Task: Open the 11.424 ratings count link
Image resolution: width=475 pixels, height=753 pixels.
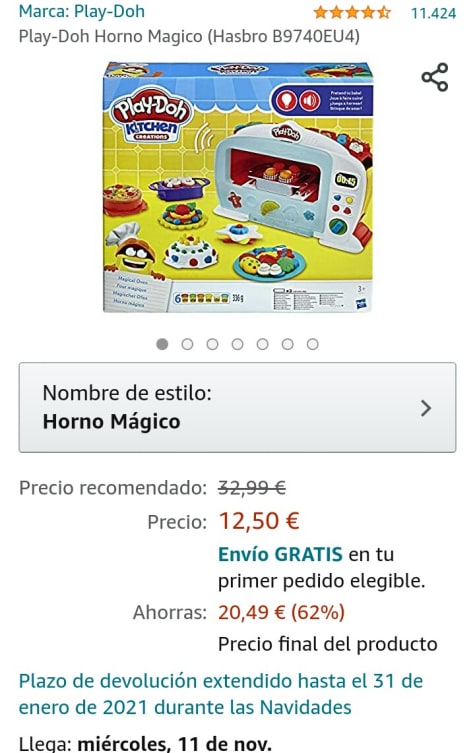Action: 433,13
